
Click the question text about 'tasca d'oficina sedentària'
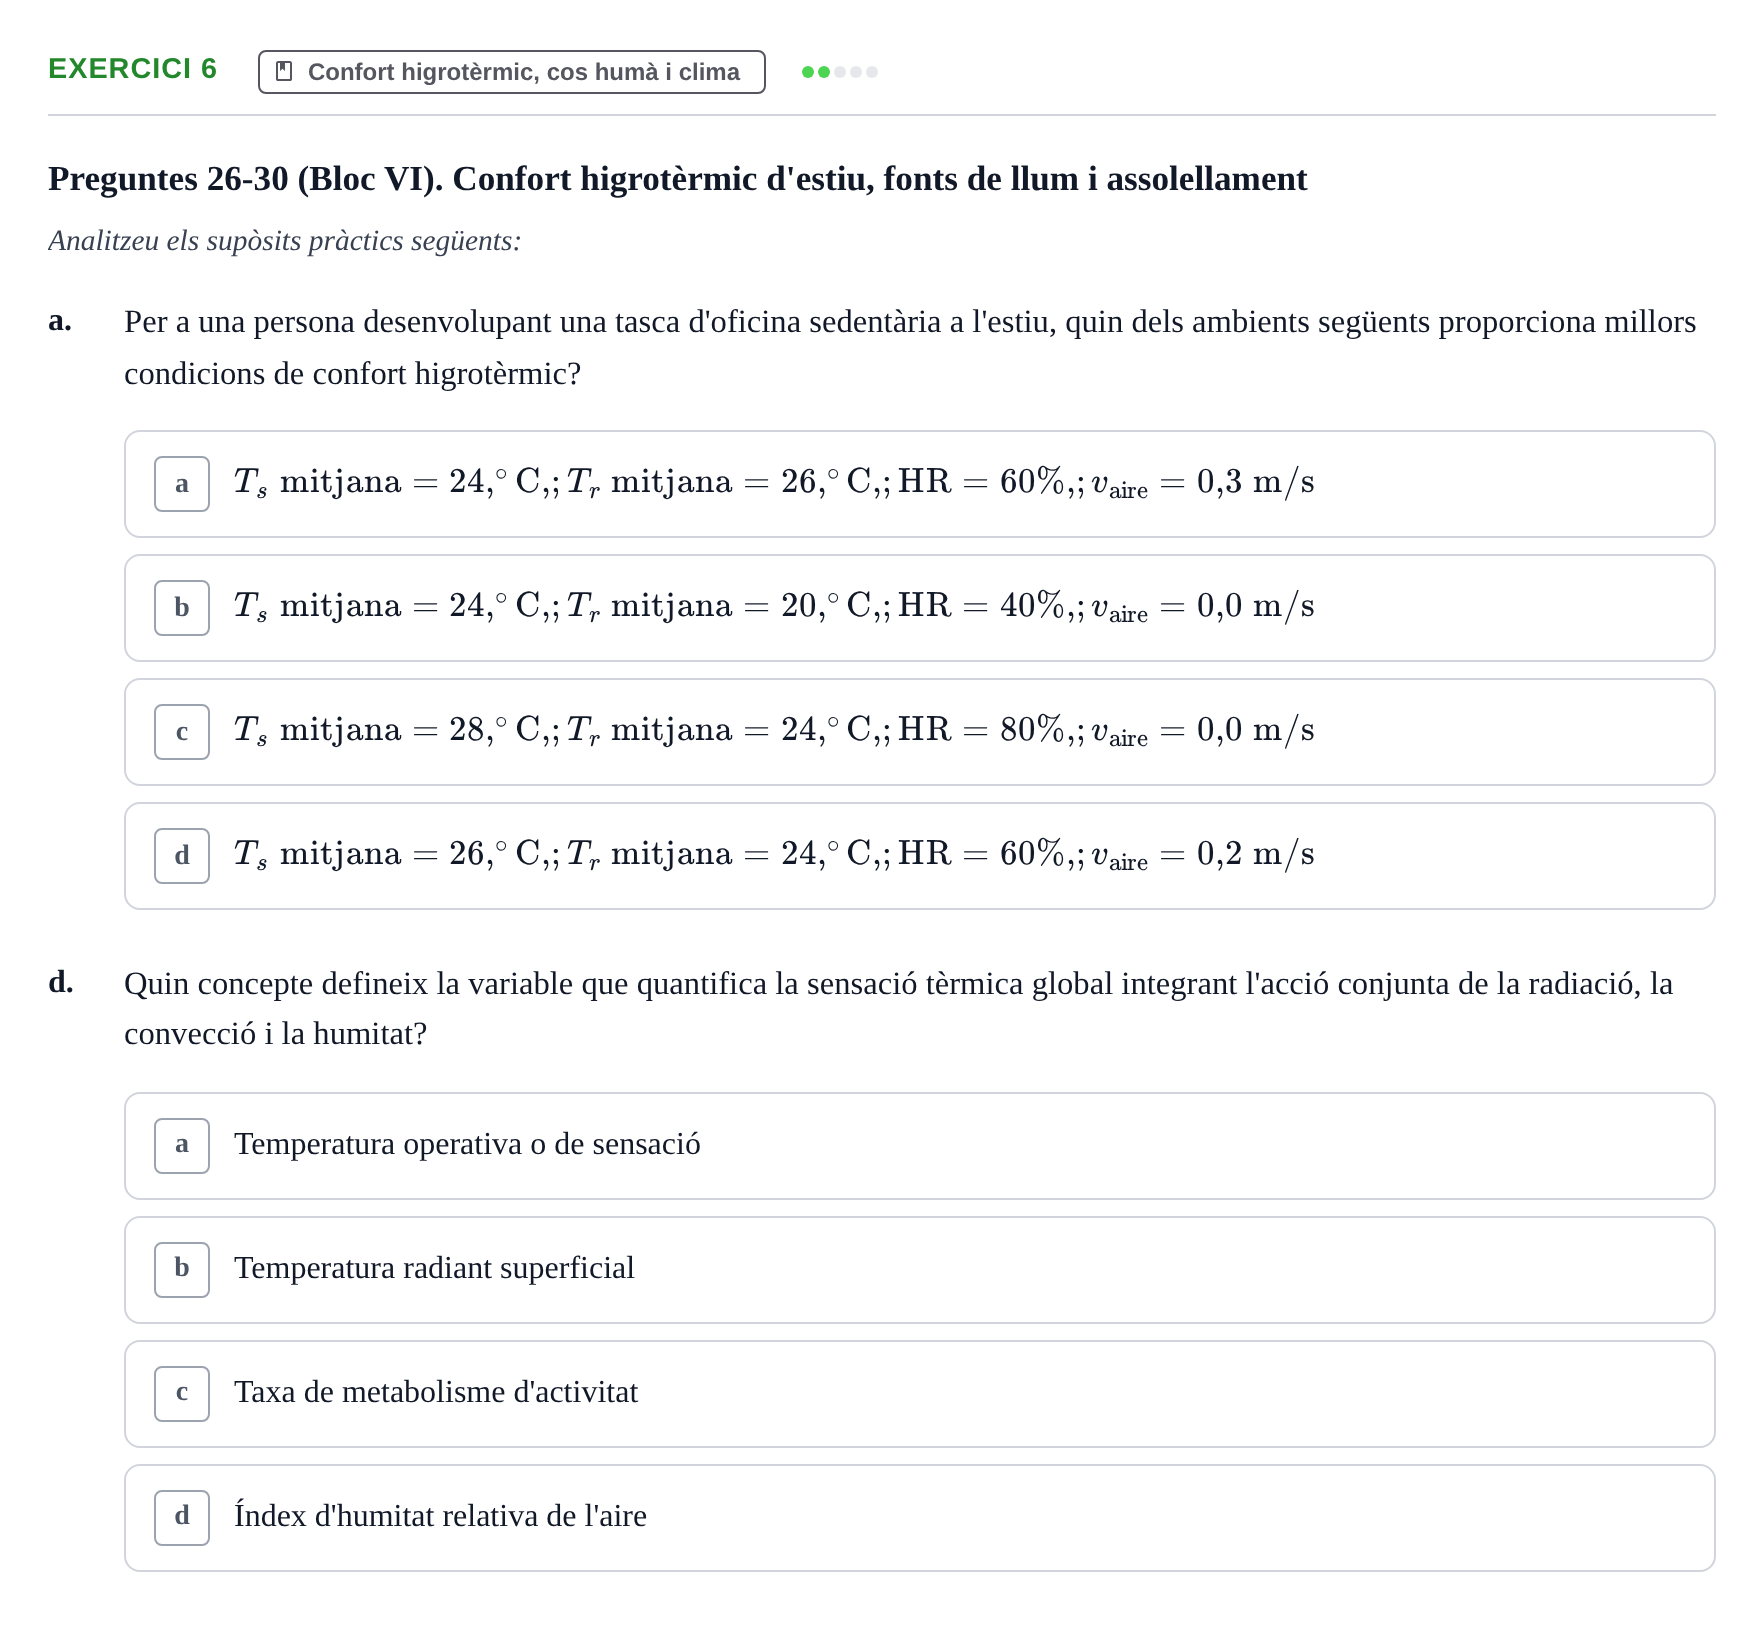click(910, 348)
